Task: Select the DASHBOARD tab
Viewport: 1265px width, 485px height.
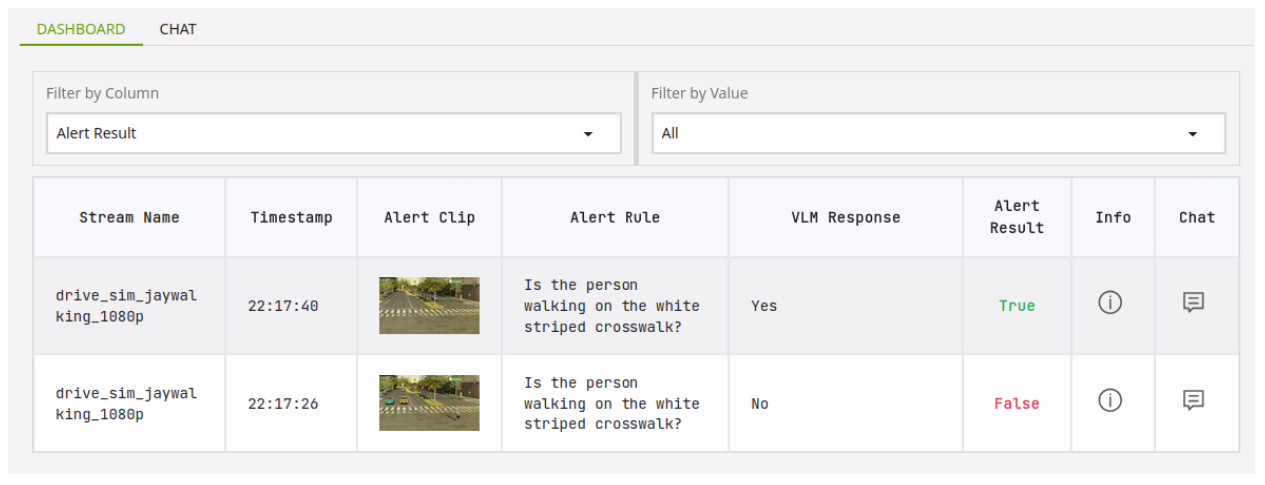Action: click(81, 29)
